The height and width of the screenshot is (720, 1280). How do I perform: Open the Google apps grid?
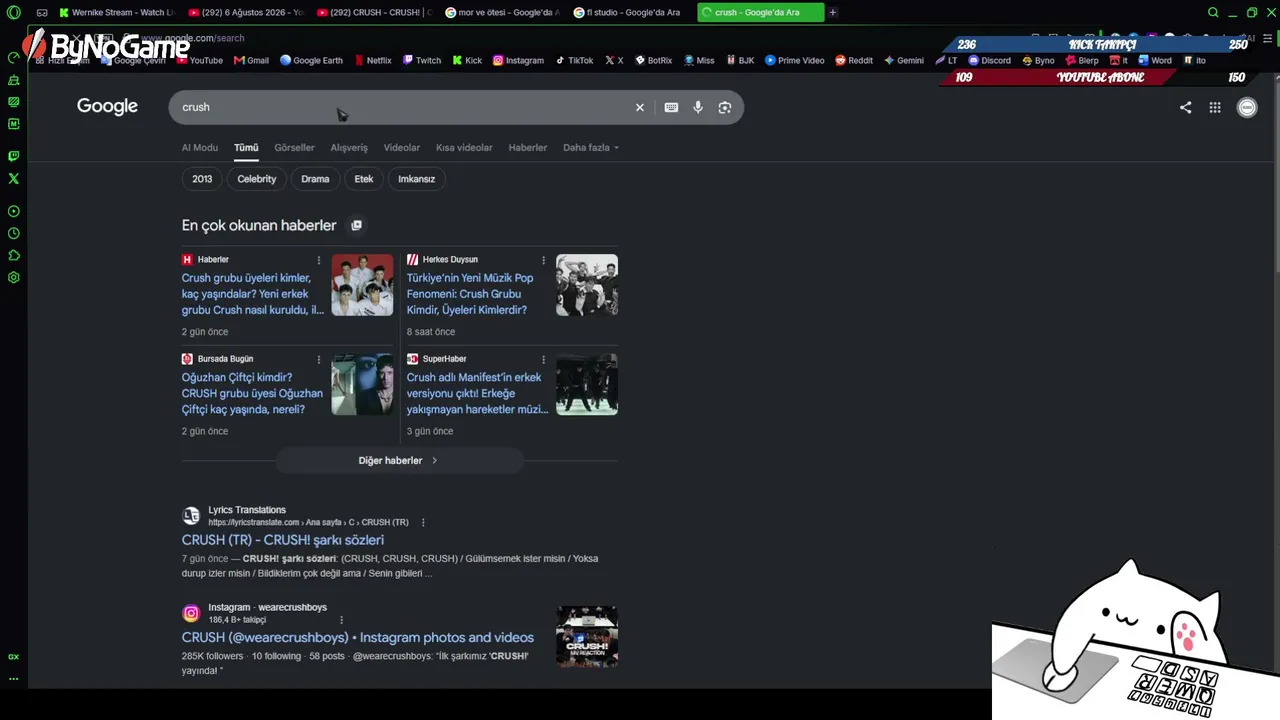click(1215, 107)
